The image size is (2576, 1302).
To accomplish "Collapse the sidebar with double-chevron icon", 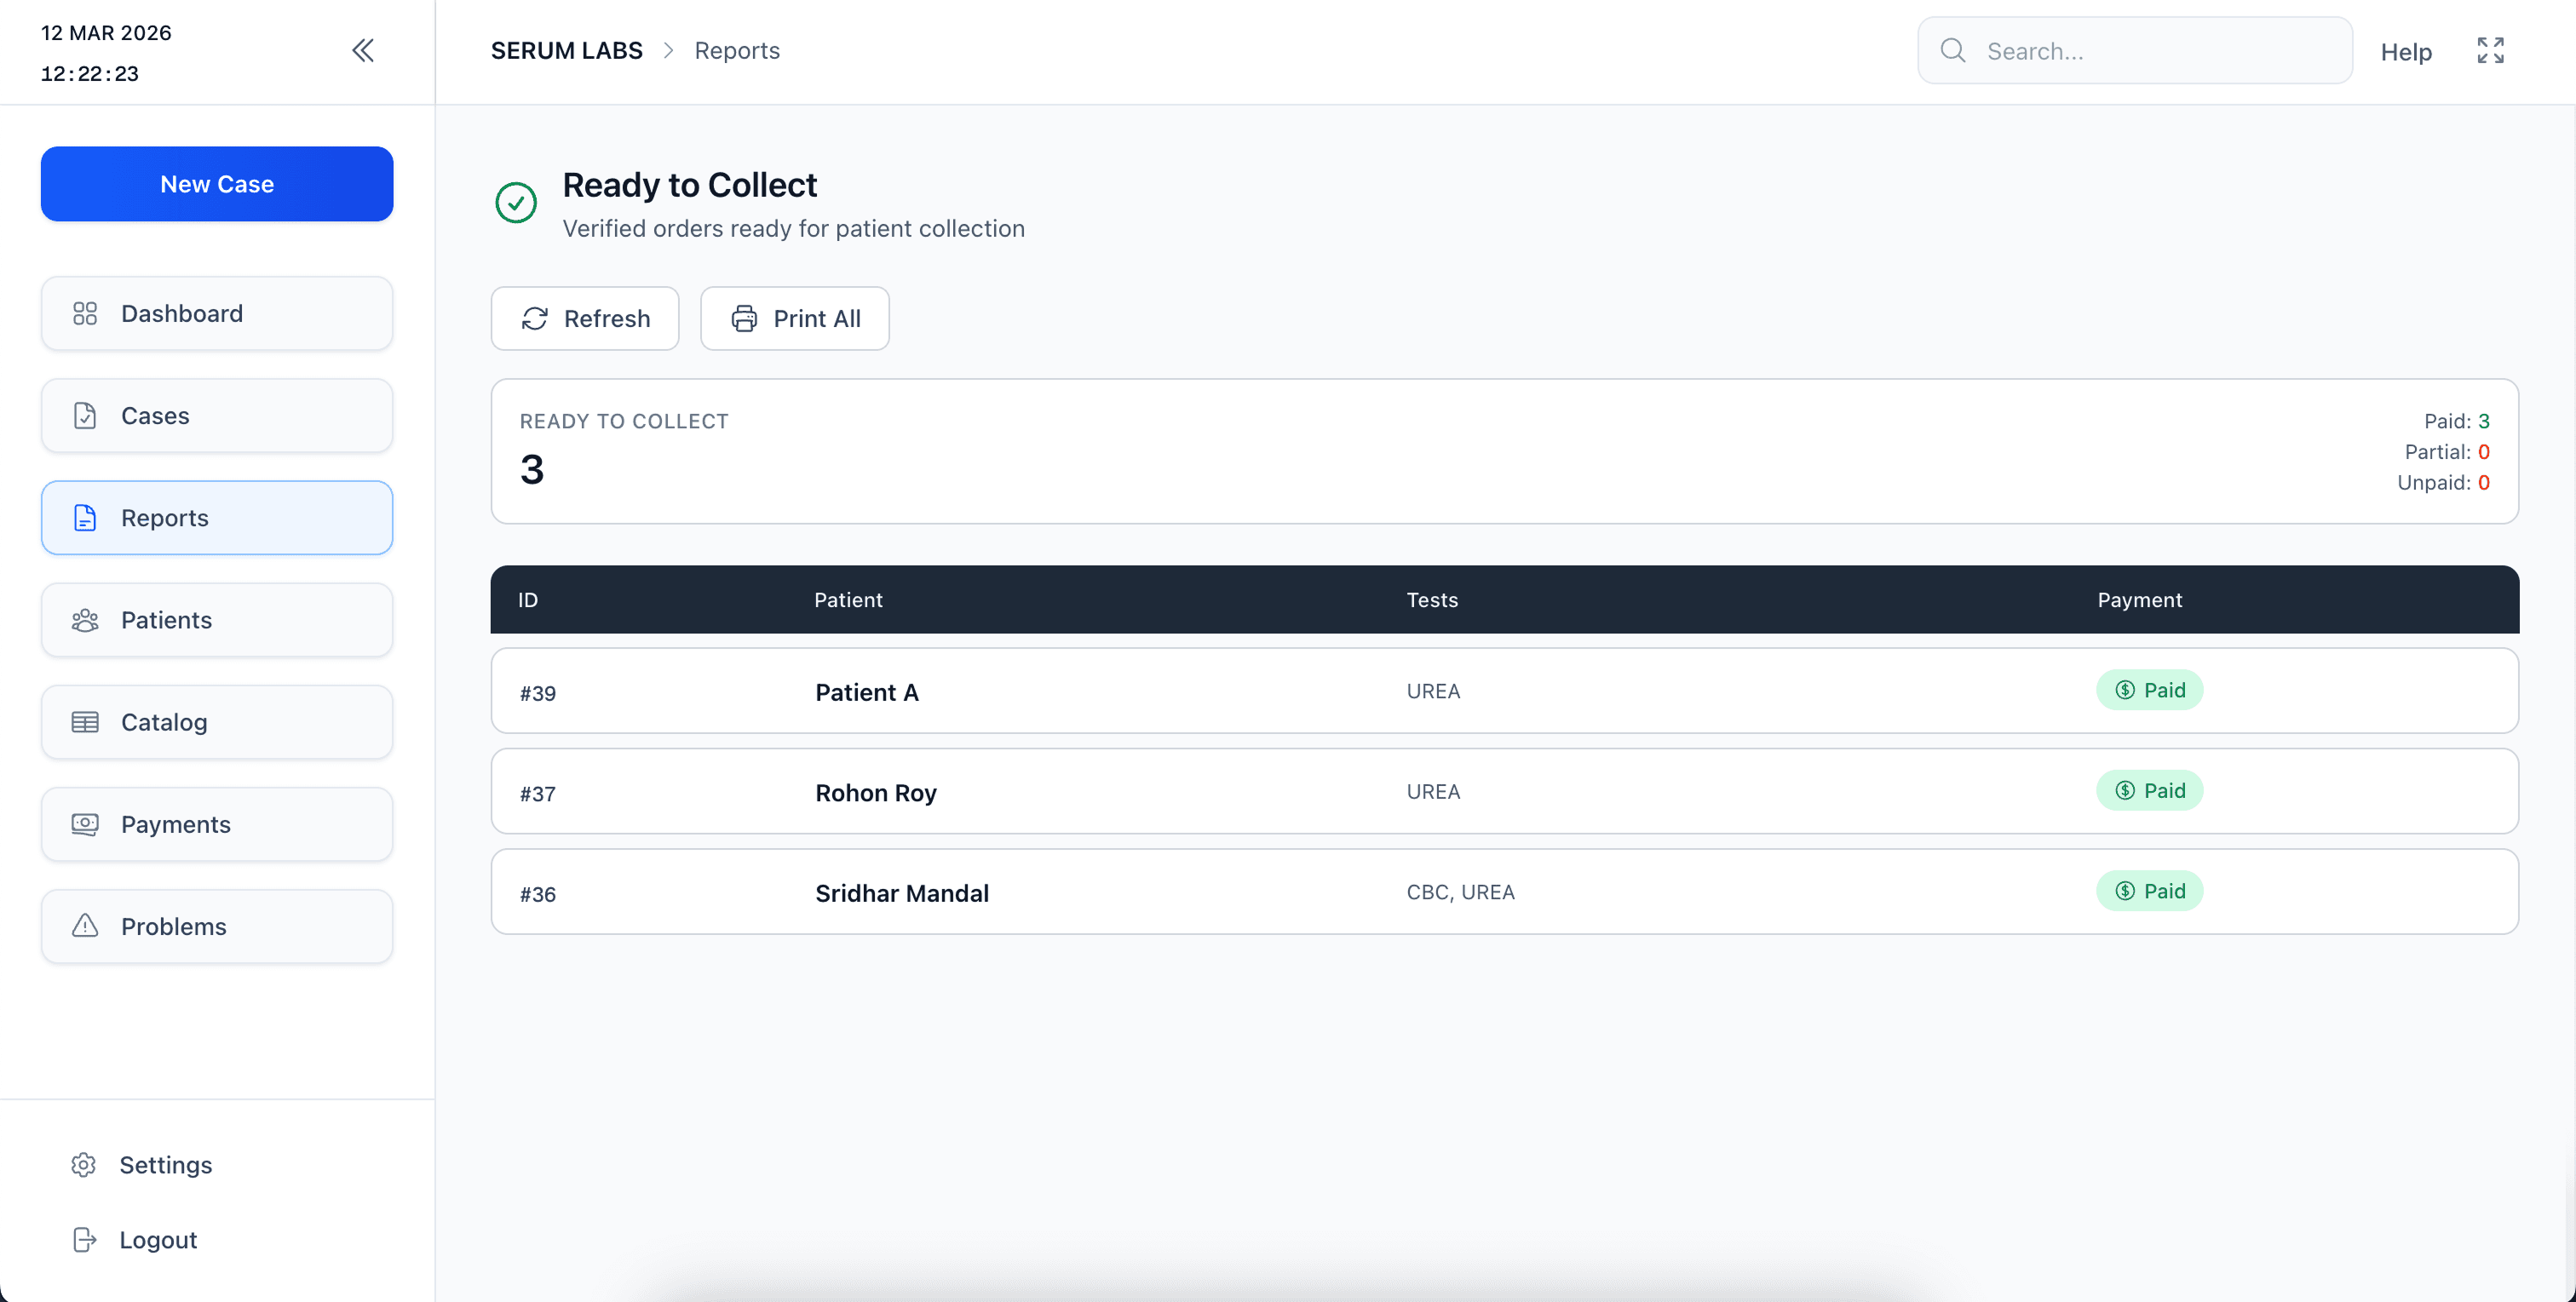I will 363,50.
